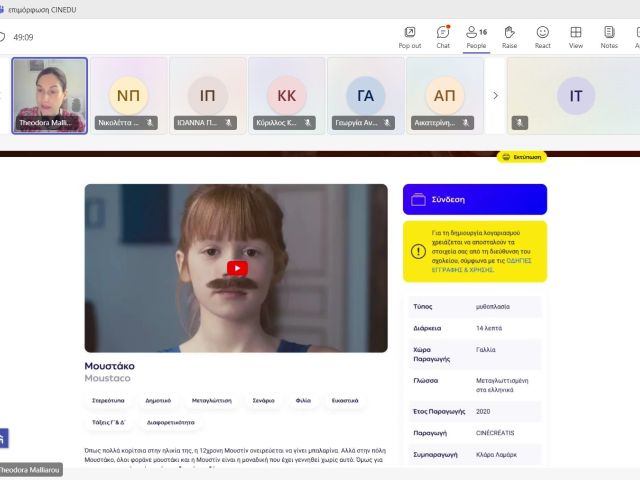
Task: Click the Theodora Malliarou presenter label
Action: [30, 470]
